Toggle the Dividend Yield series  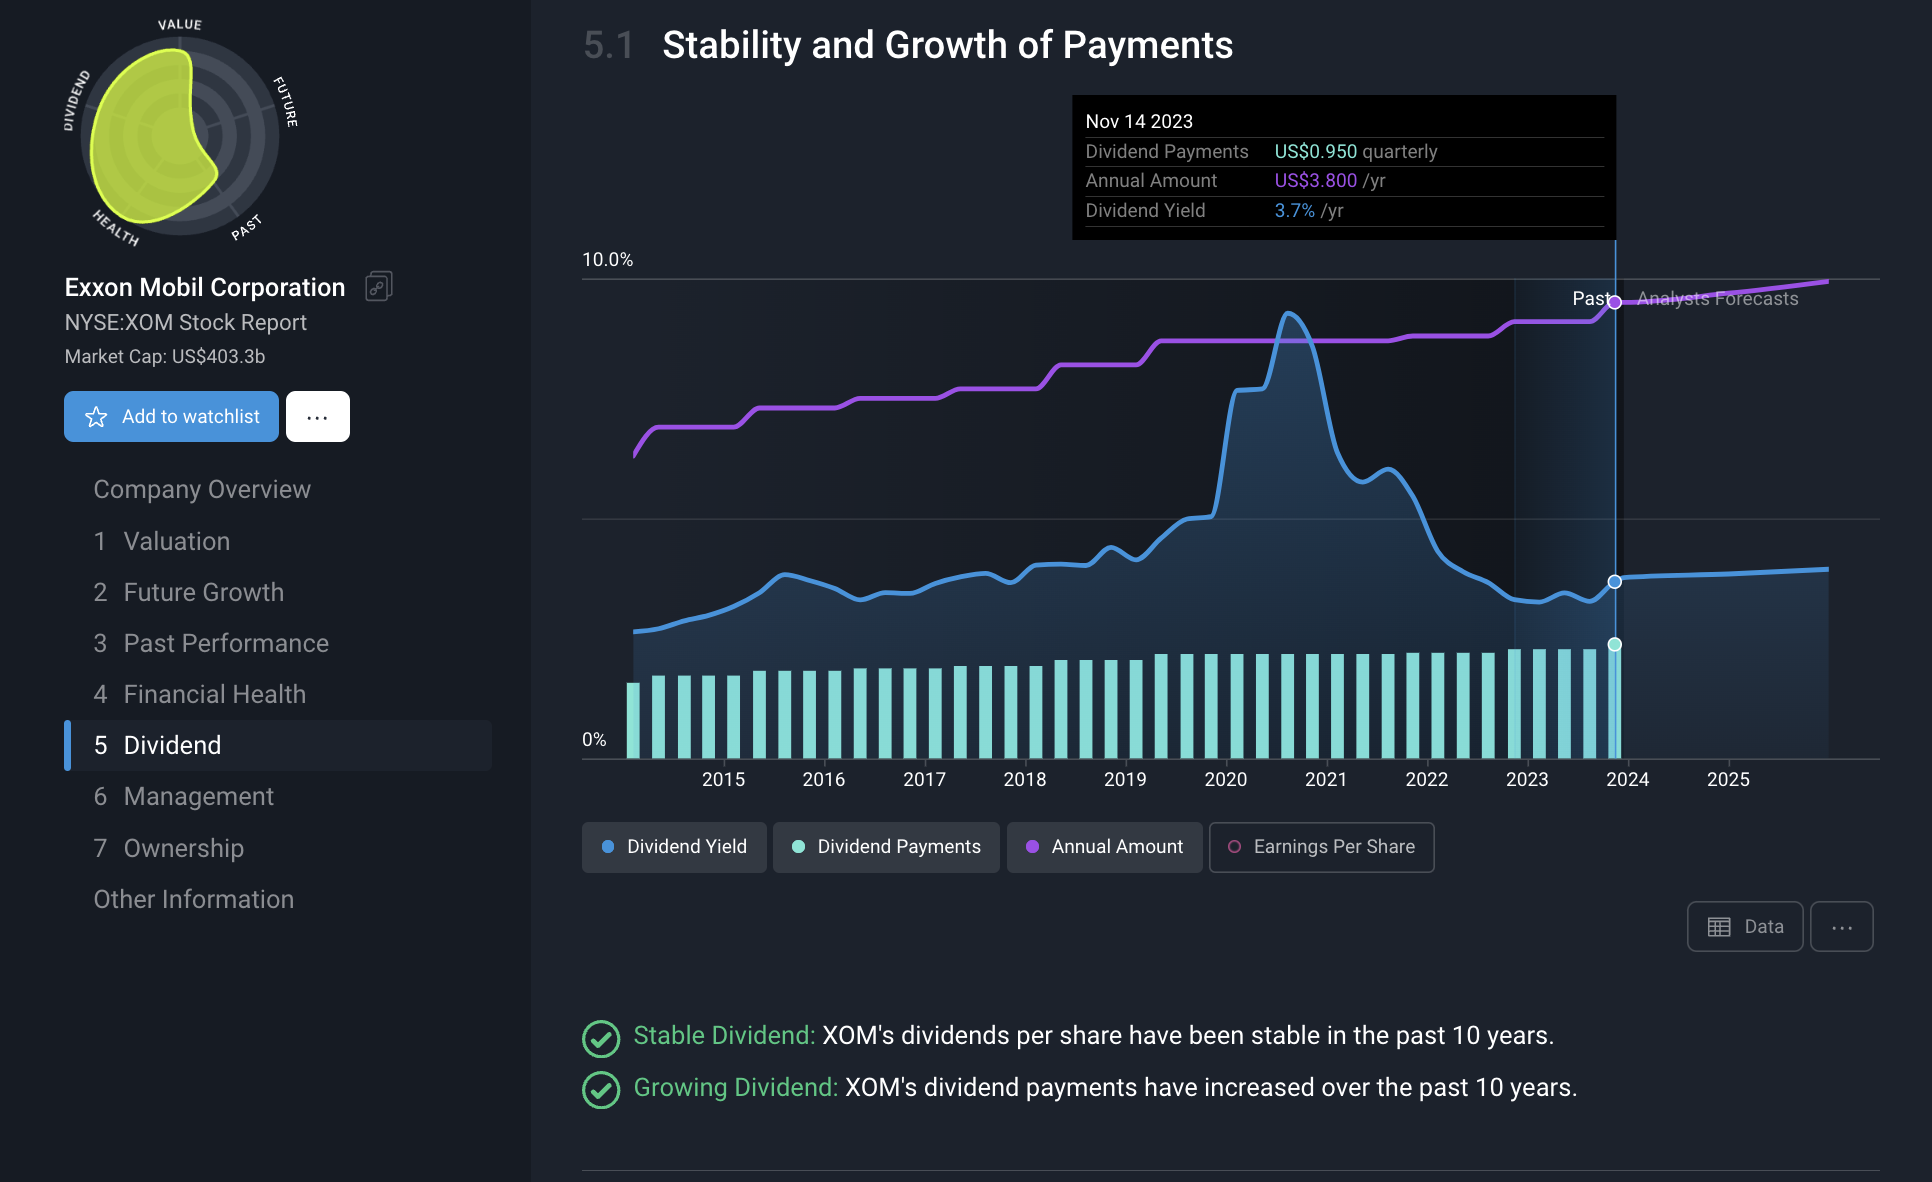pyautogui.click(x=674, y=847)
